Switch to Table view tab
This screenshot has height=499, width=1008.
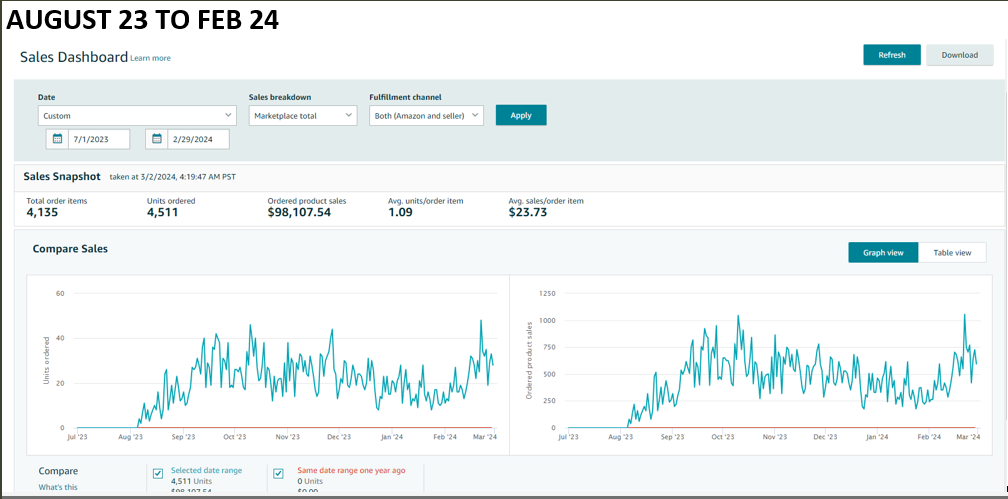pos(952,253)
